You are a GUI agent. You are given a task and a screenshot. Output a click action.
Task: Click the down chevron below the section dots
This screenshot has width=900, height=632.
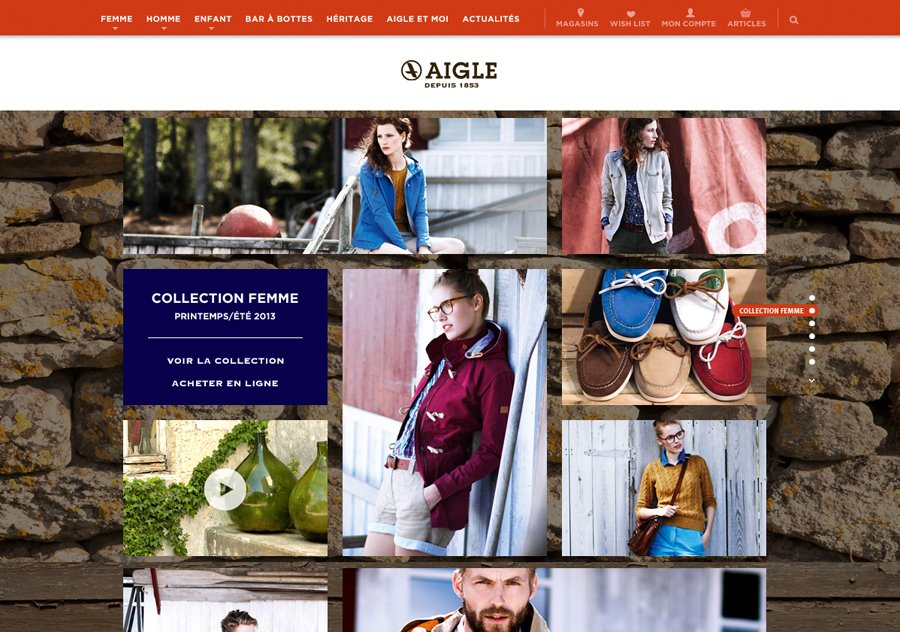(812, 380)
